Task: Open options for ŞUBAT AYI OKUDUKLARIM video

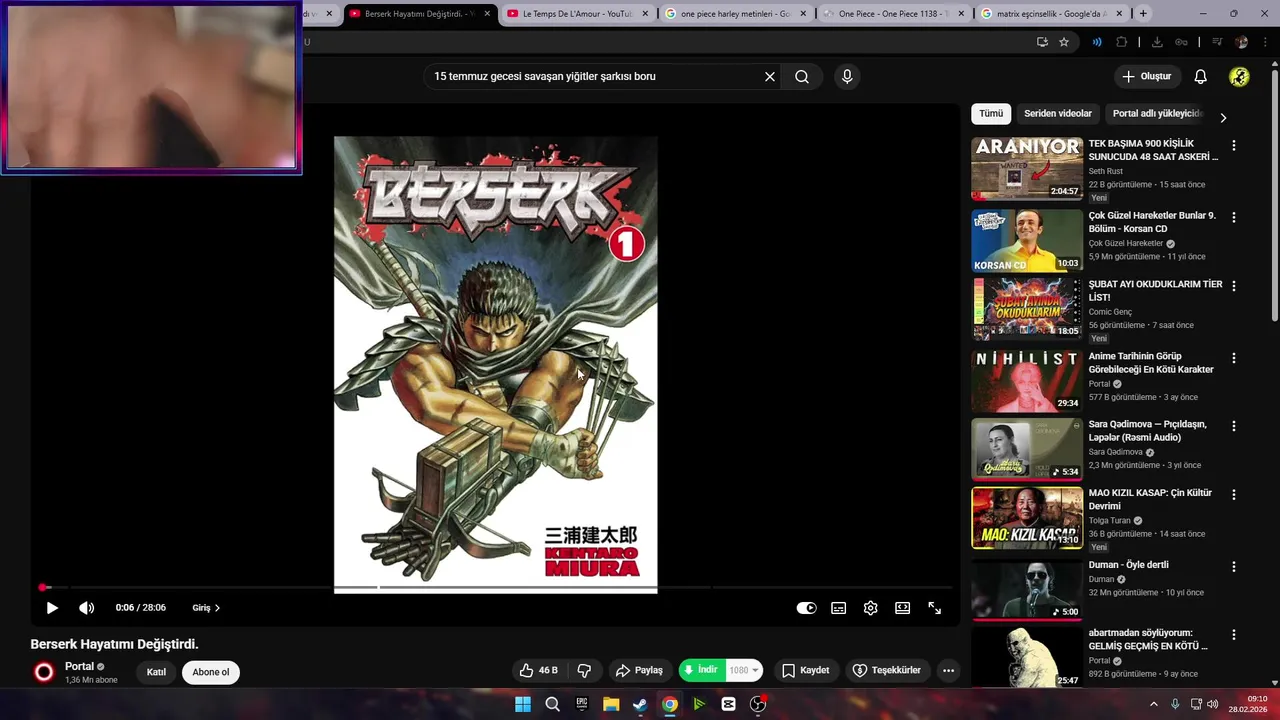Action: click(x=1233, y=286)
